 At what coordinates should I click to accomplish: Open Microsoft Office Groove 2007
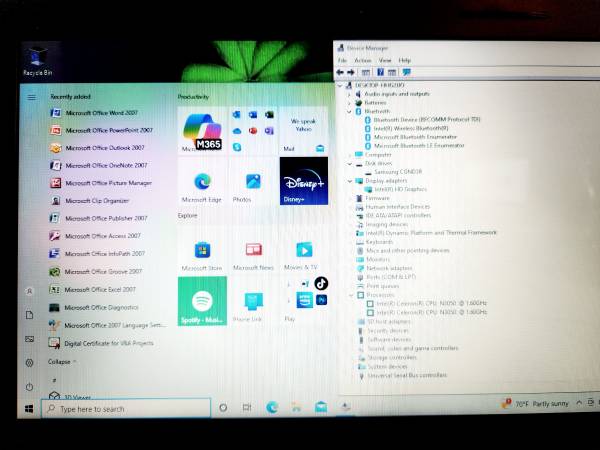(x=96, y=271)
